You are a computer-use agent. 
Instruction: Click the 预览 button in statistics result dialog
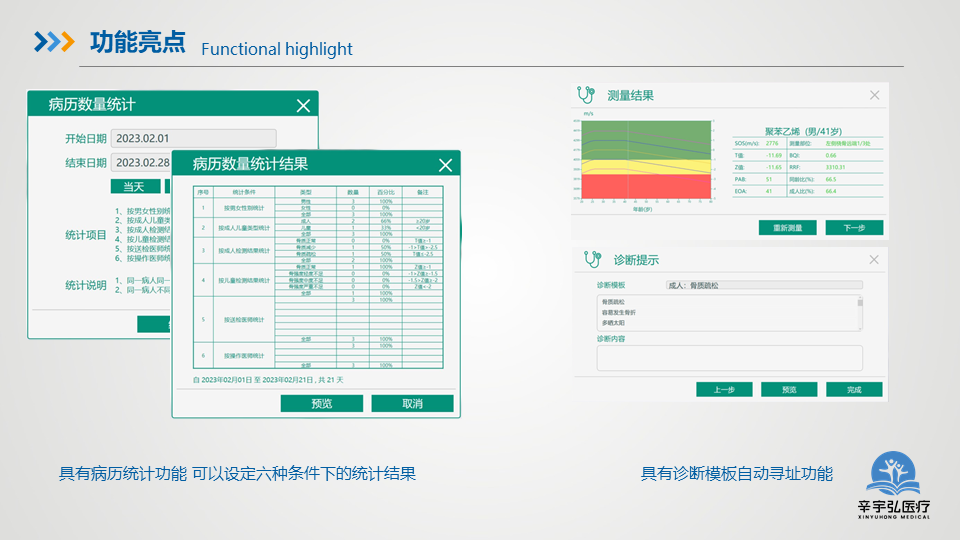[321, 403]
